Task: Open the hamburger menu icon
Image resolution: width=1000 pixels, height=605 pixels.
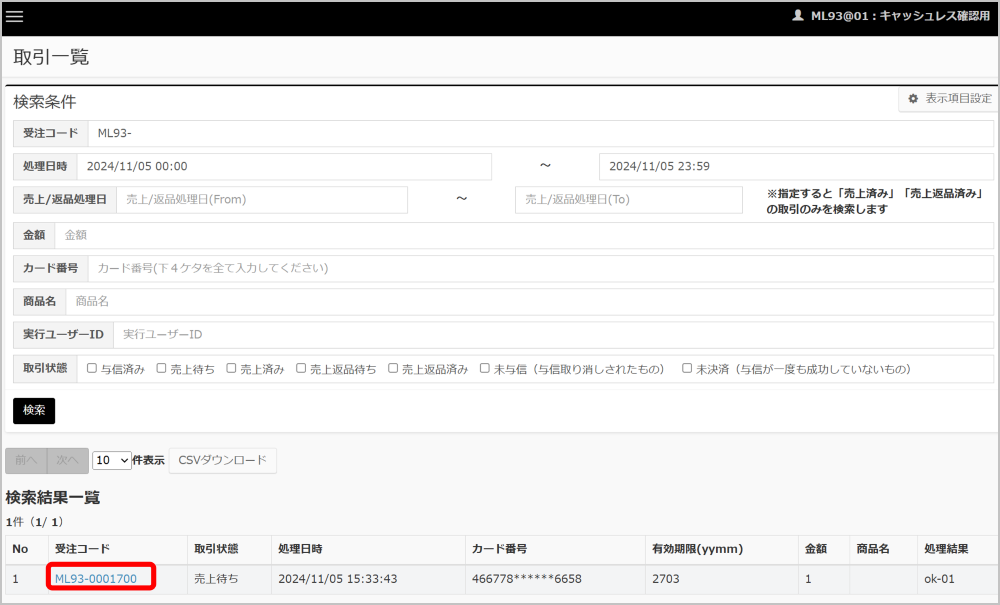Action: [15, 16]
